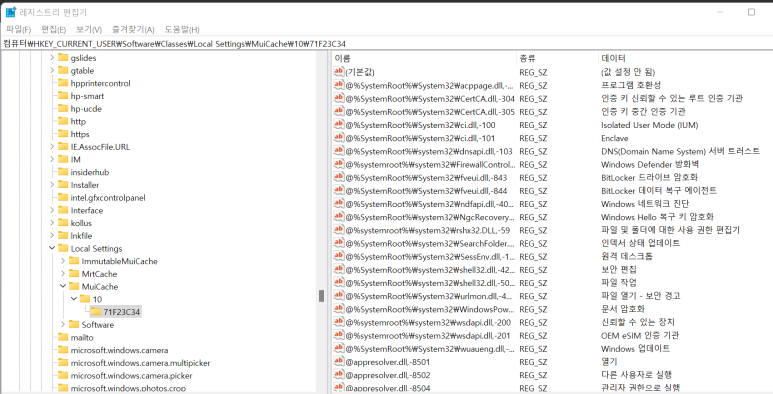Viewport: 773px width, 394px height.
Task: Select the 'Enclave' data cell
Action: (x=614, y=138)
